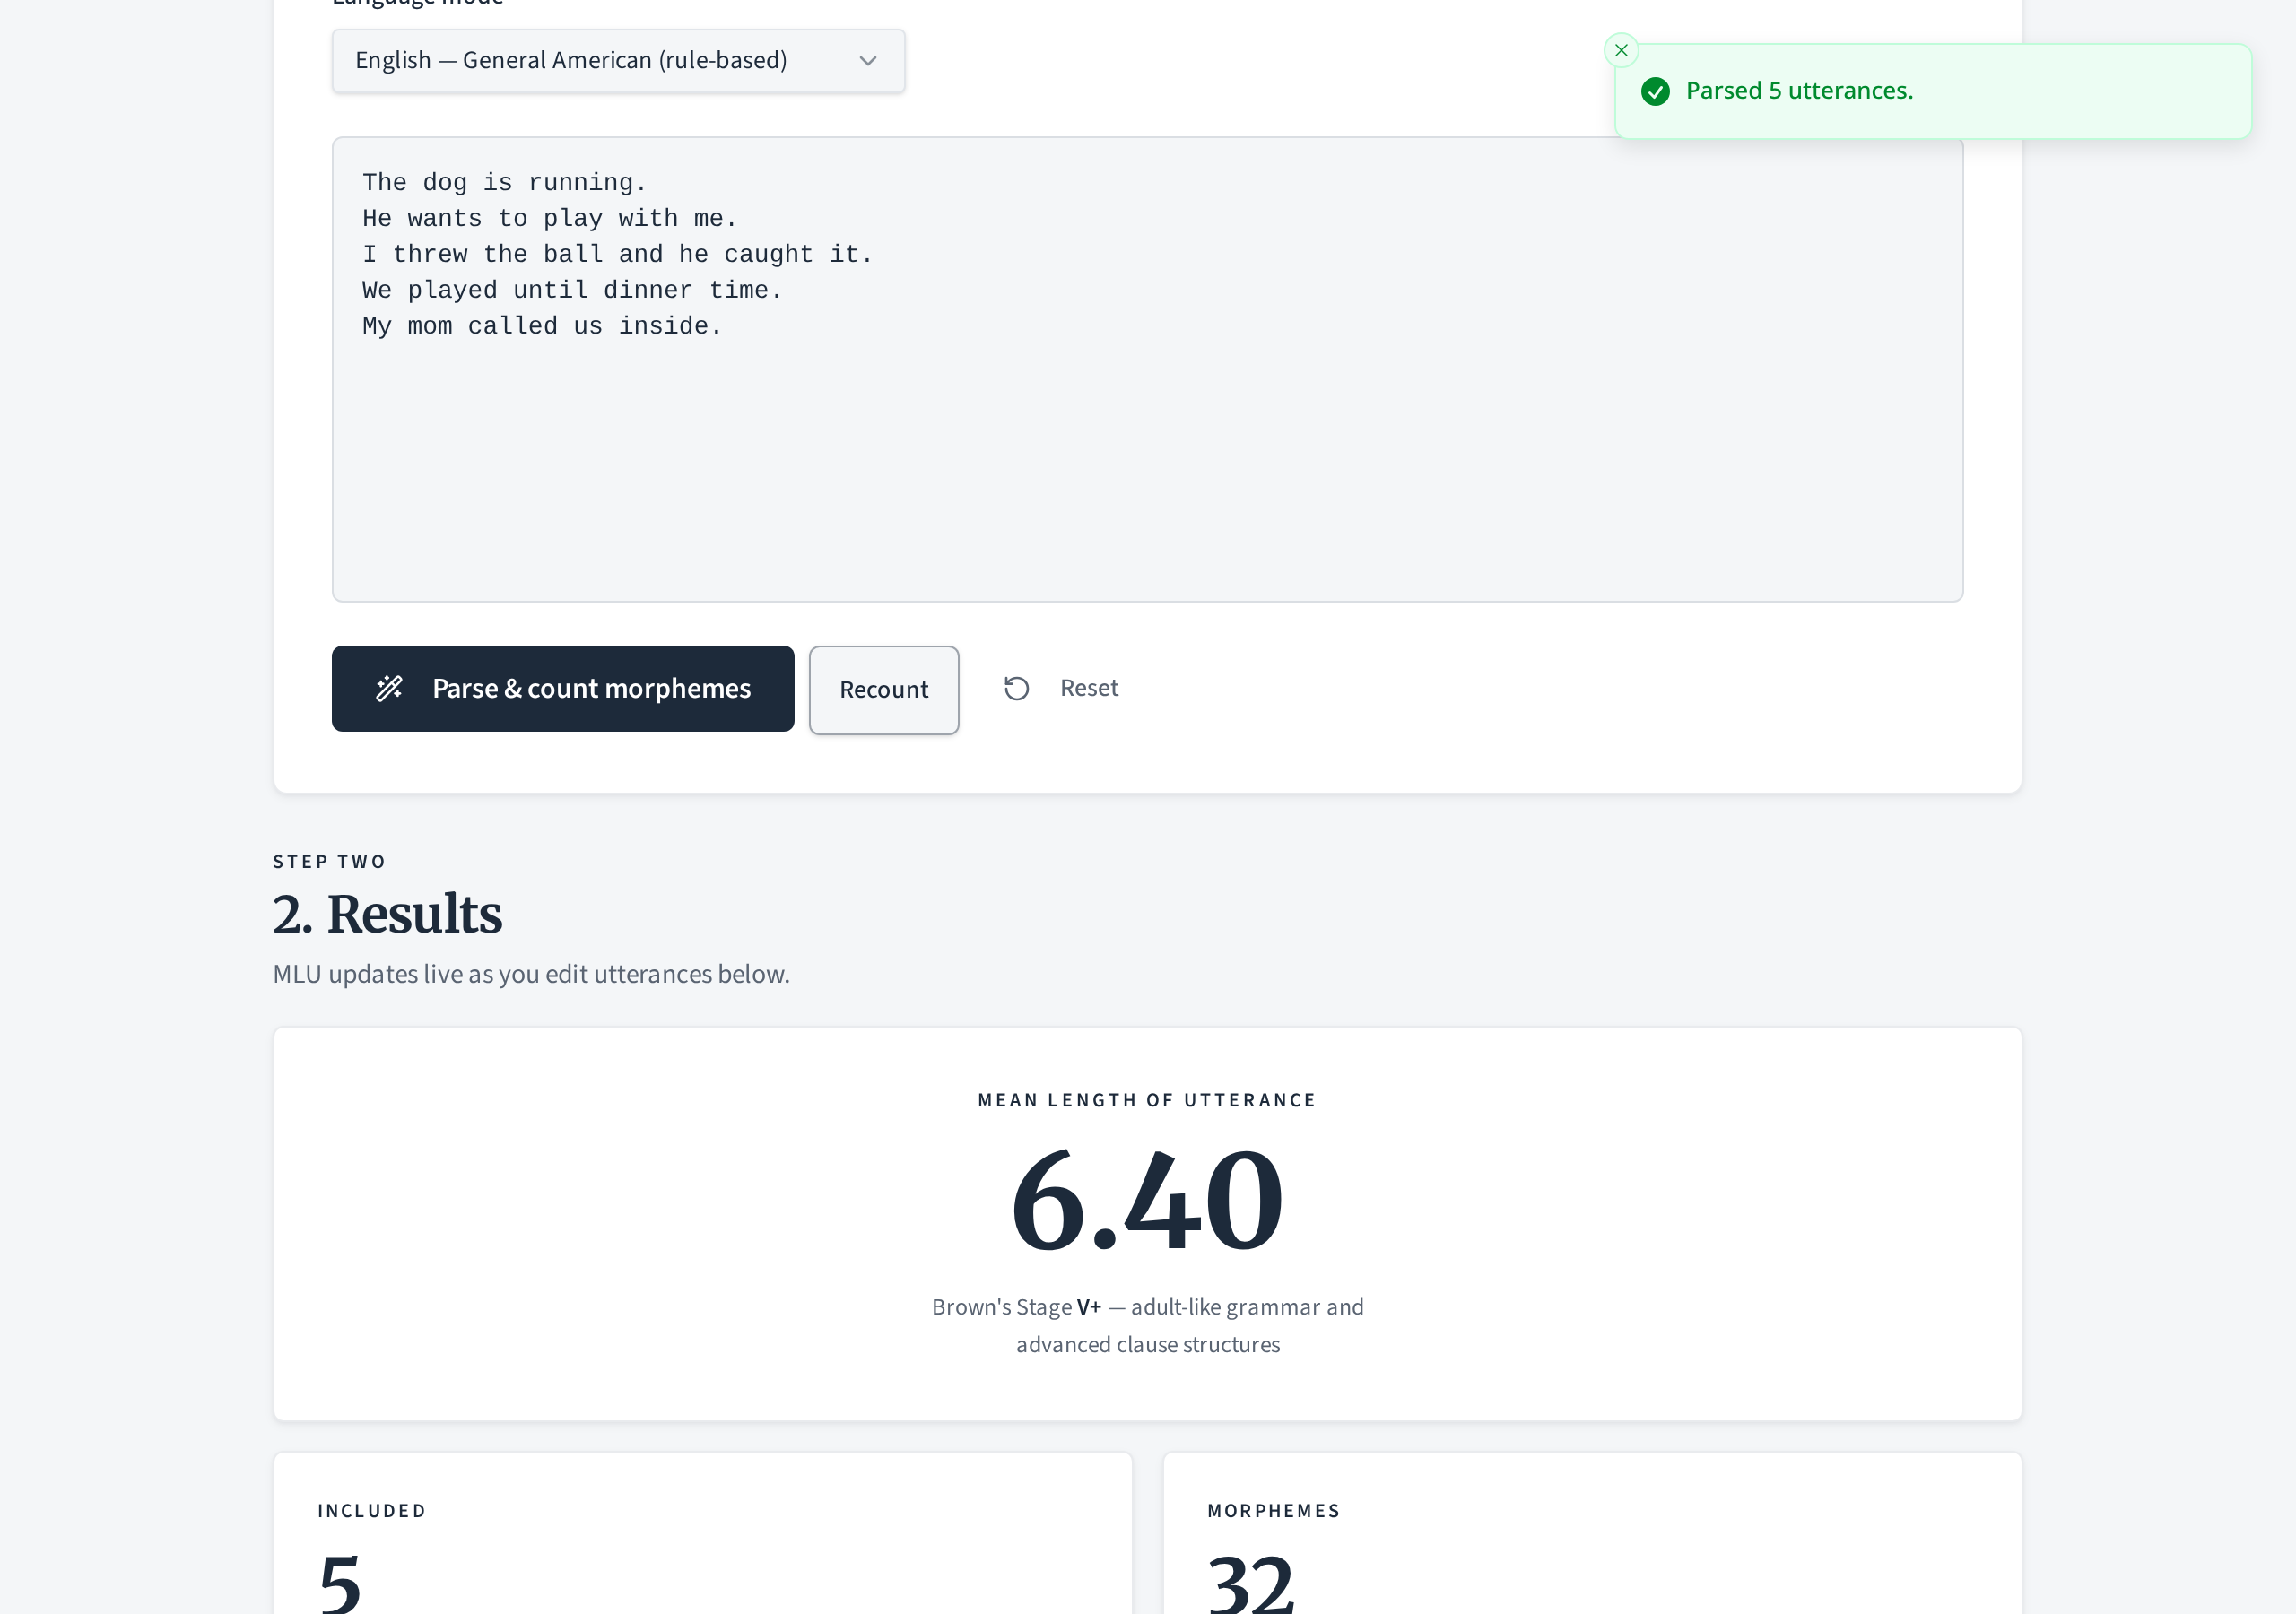Click the magic wand icon
The height and width of the screenshot is (1614, 2296).
pyautogui.click(x=389, y=688)
